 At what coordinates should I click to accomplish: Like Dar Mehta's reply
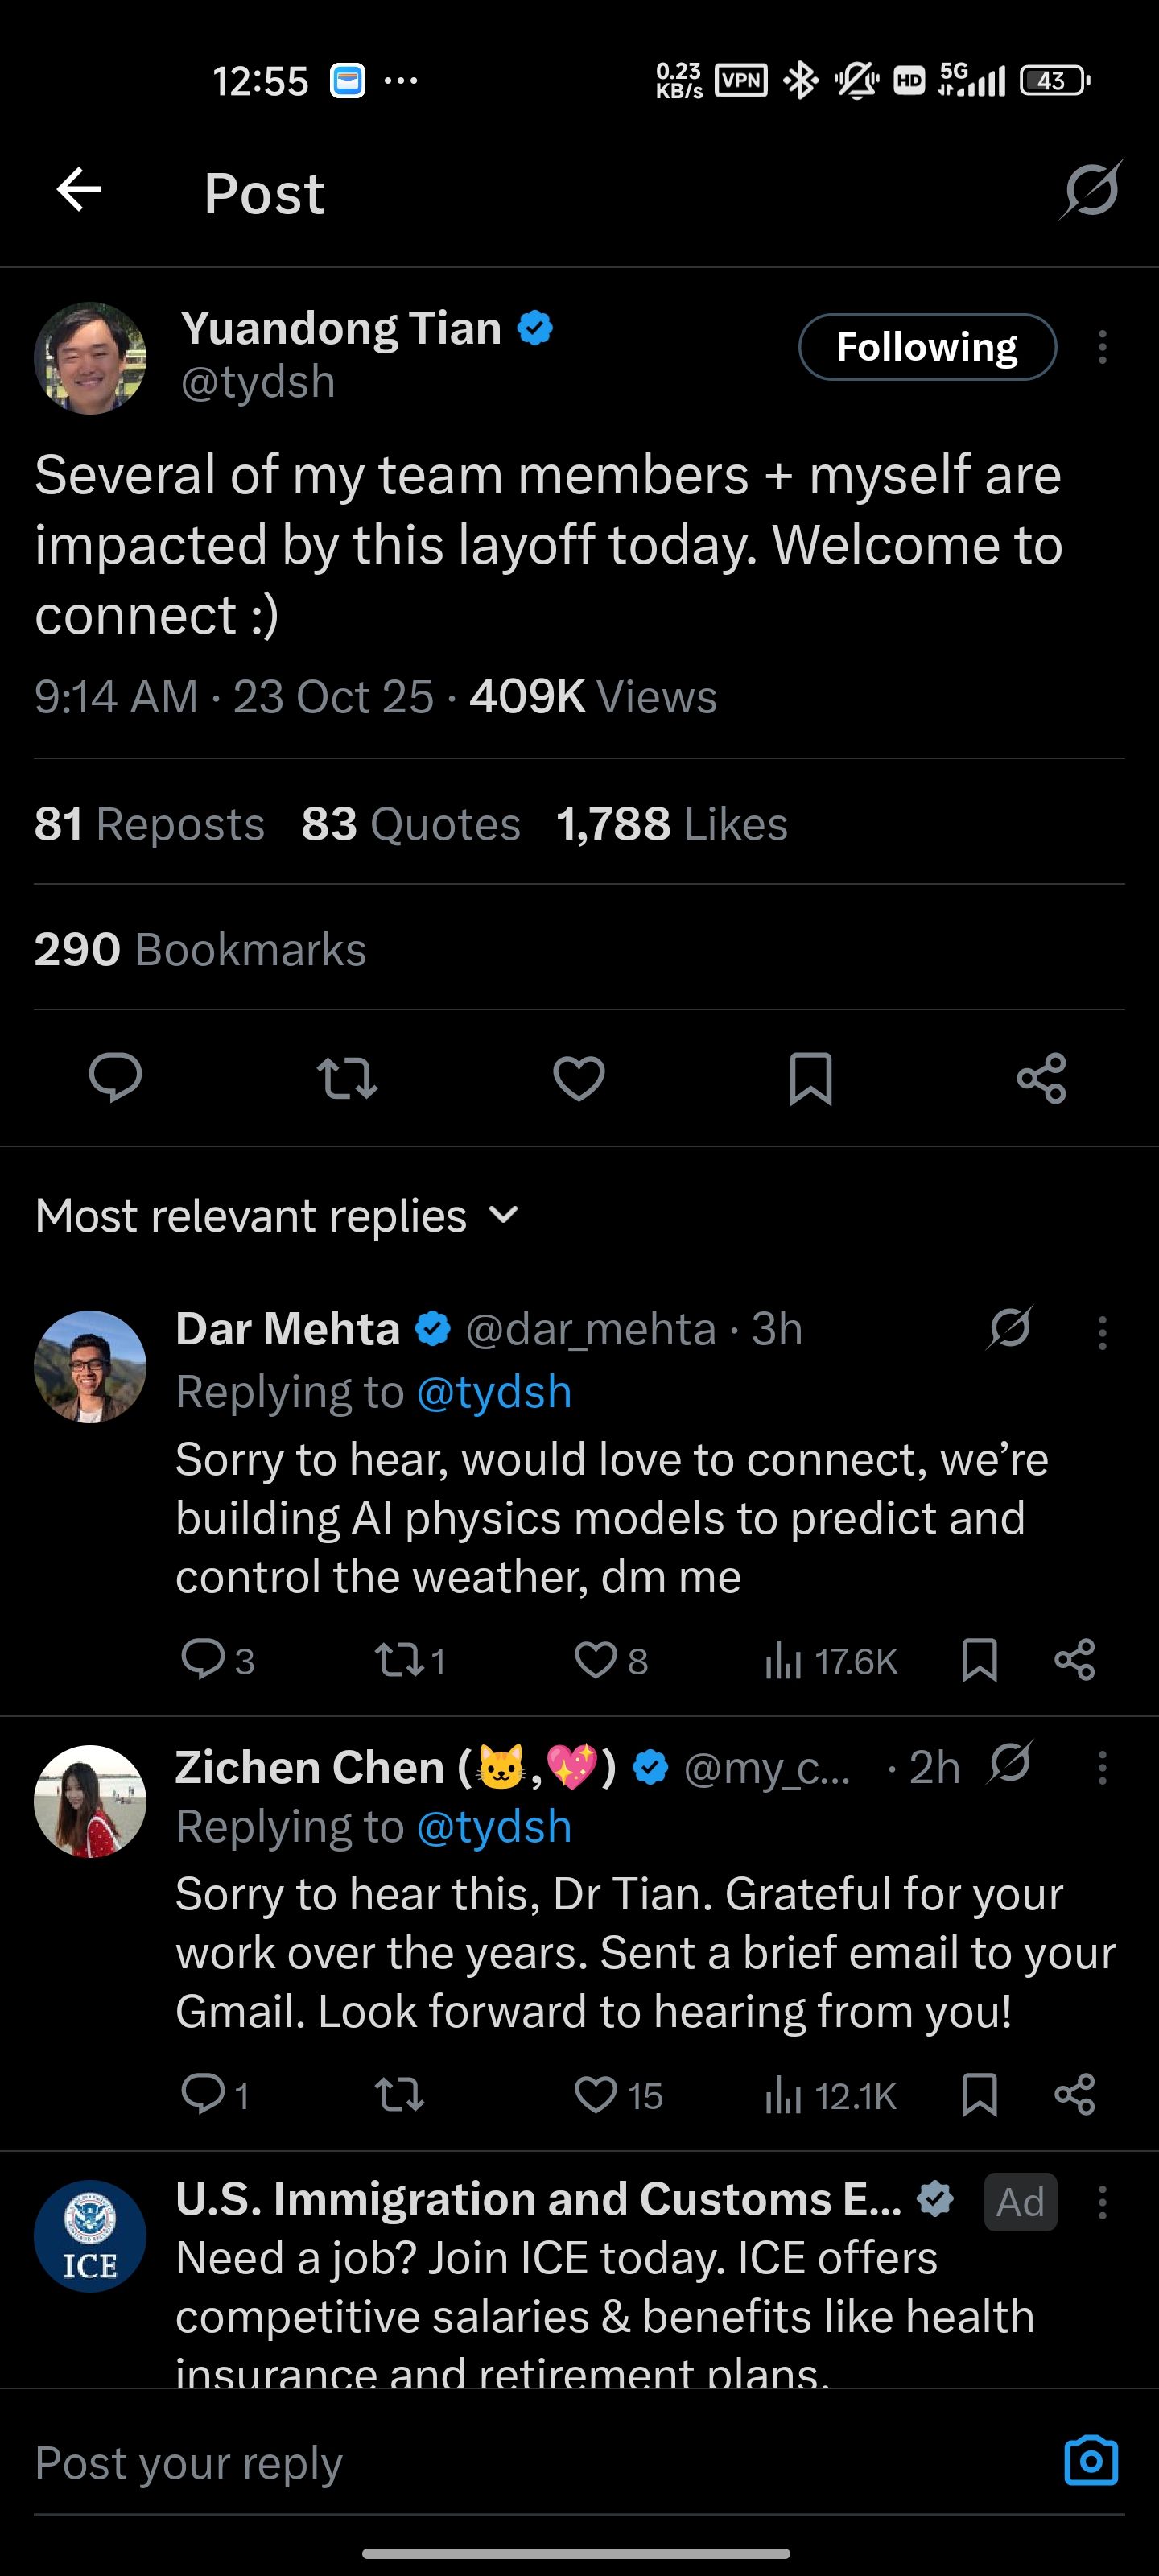tap(596, 1660)
